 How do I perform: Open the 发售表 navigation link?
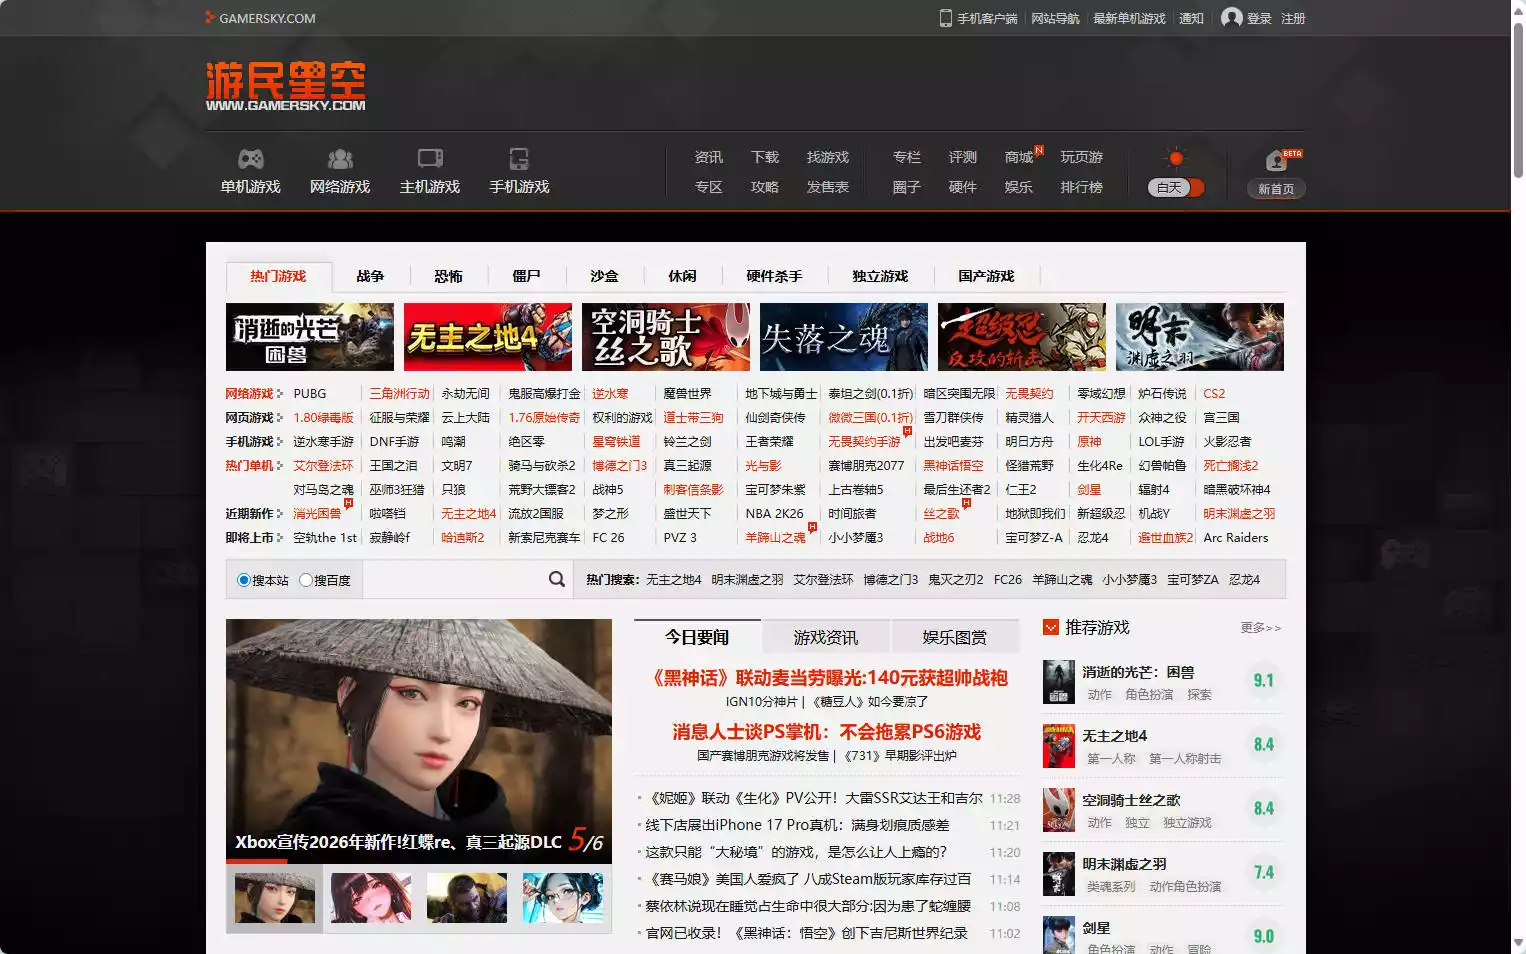(828, 187)
